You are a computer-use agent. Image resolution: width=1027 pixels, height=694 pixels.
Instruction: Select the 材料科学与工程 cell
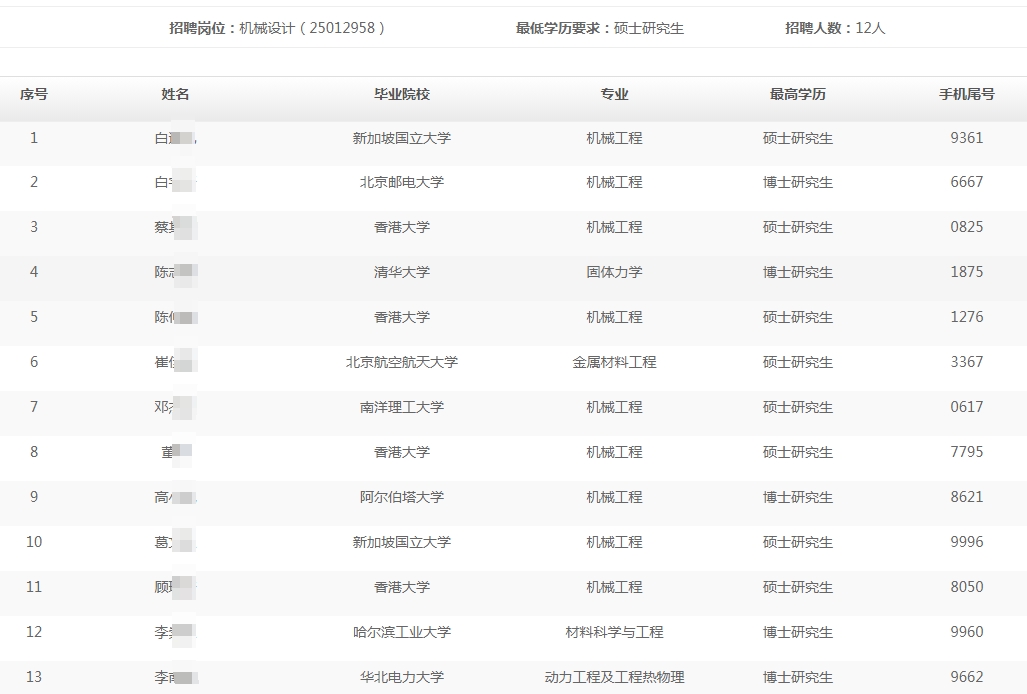coord(614,632)
